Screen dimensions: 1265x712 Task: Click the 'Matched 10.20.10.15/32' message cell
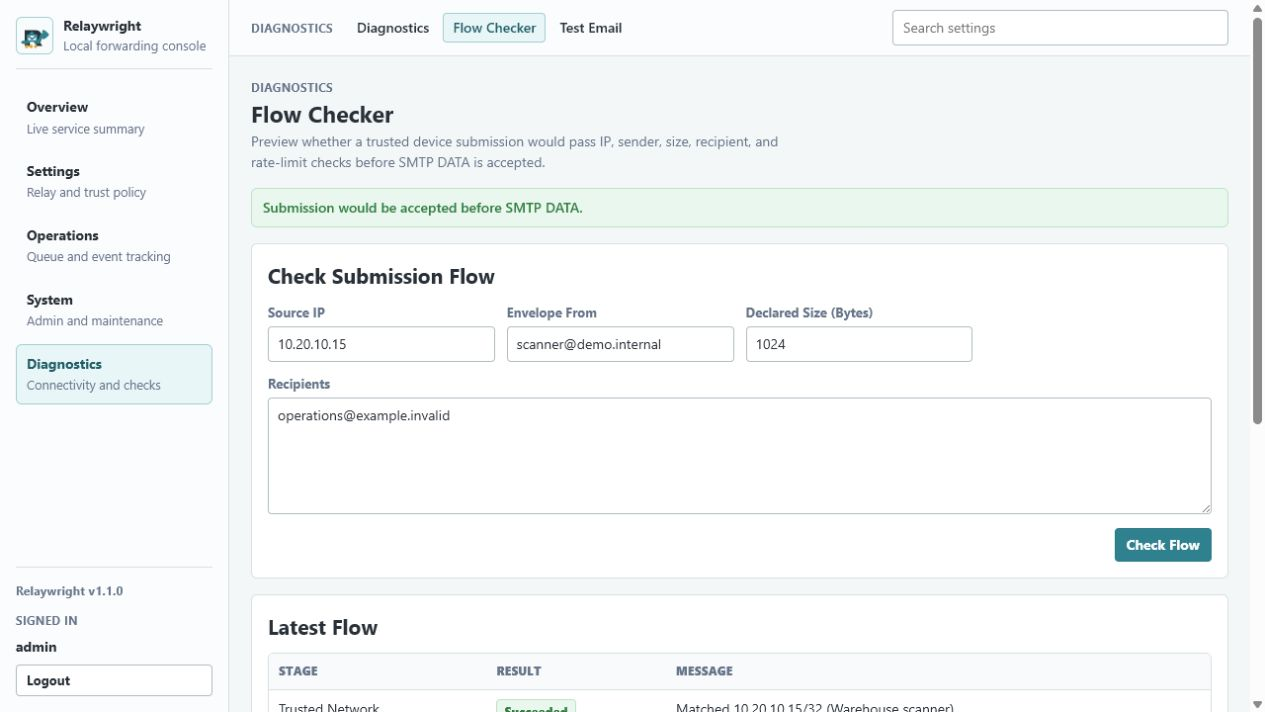(815, 706)
